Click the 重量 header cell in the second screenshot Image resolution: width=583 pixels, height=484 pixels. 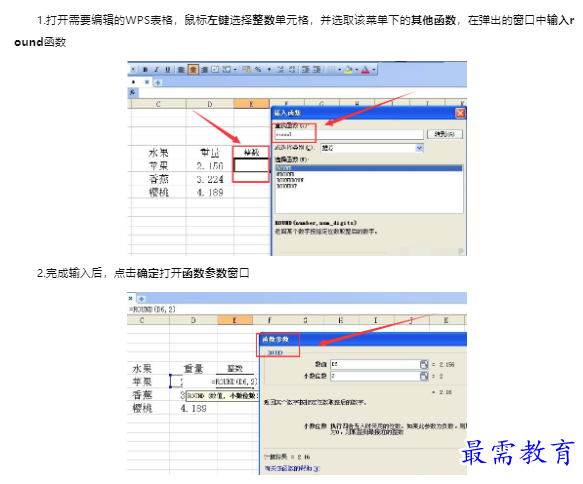click(193, 369)
